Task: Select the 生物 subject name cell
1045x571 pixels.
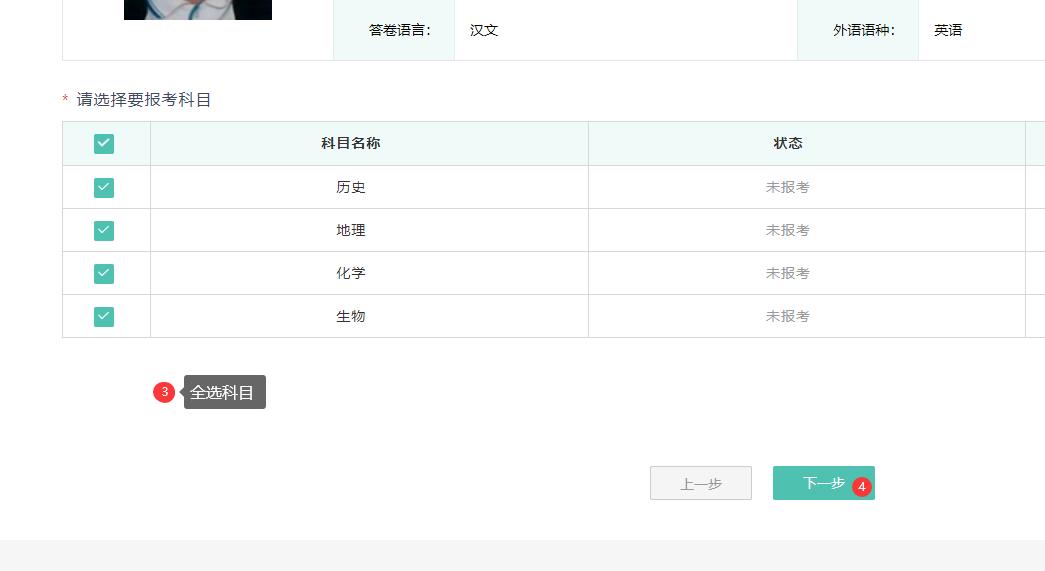Action: pos(350,317)
